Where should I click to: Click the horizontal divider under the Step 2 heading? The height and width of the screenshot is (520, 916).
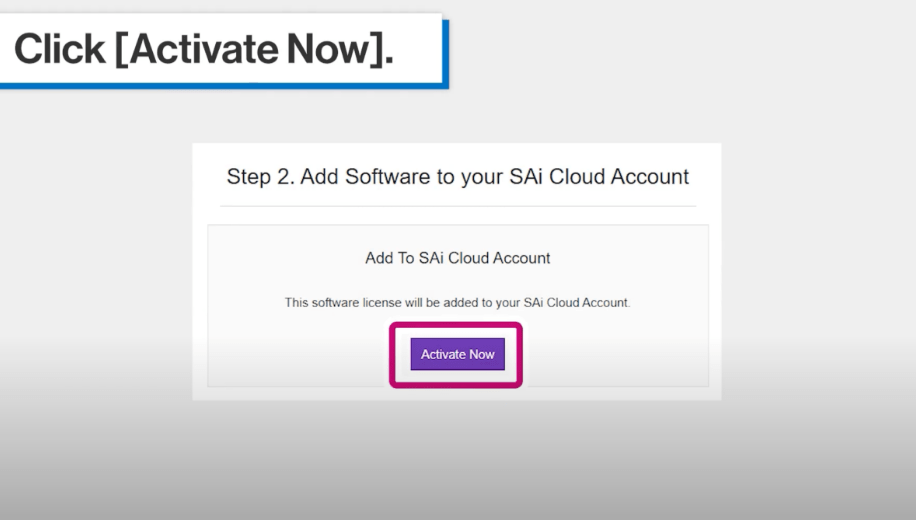coord(457,206)
